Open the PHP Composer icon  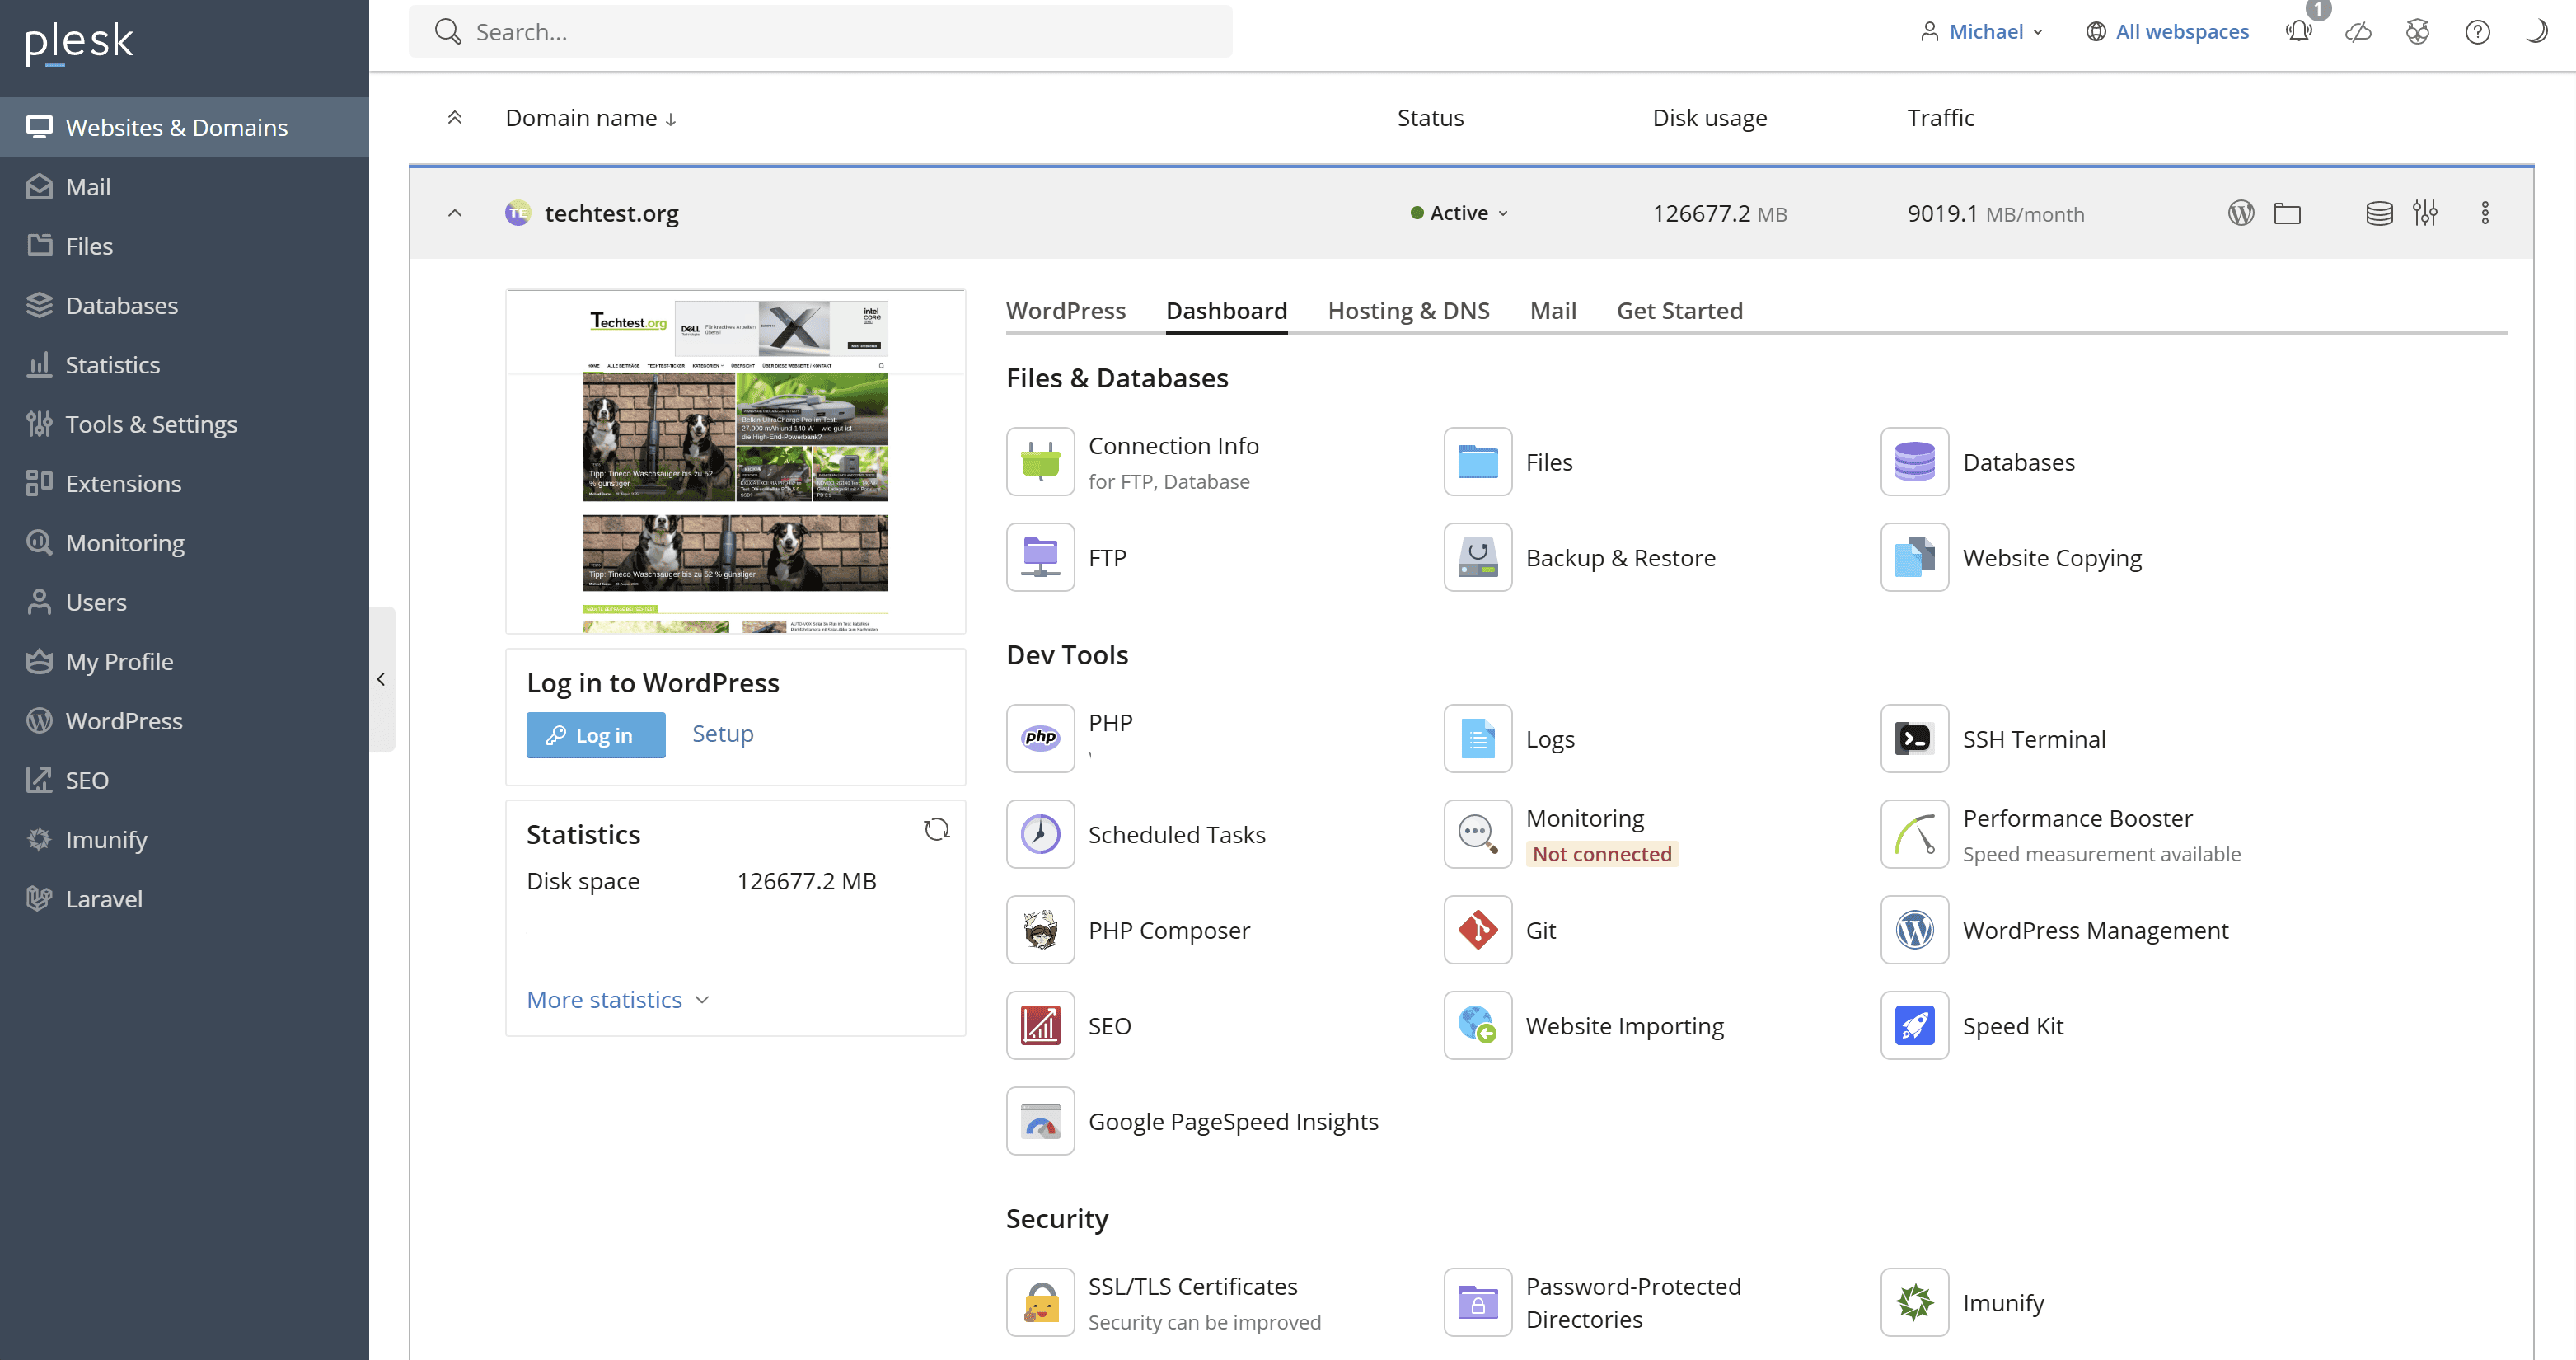click(1040, 930)
